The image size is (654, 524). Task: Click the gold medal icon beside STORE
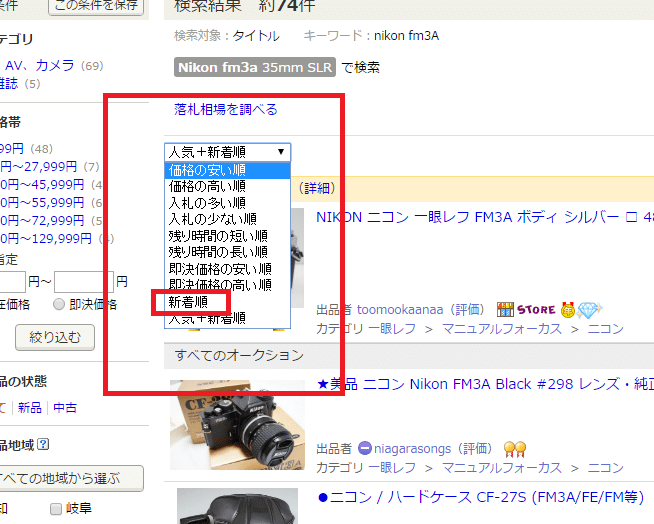click(x=568, y=310)
